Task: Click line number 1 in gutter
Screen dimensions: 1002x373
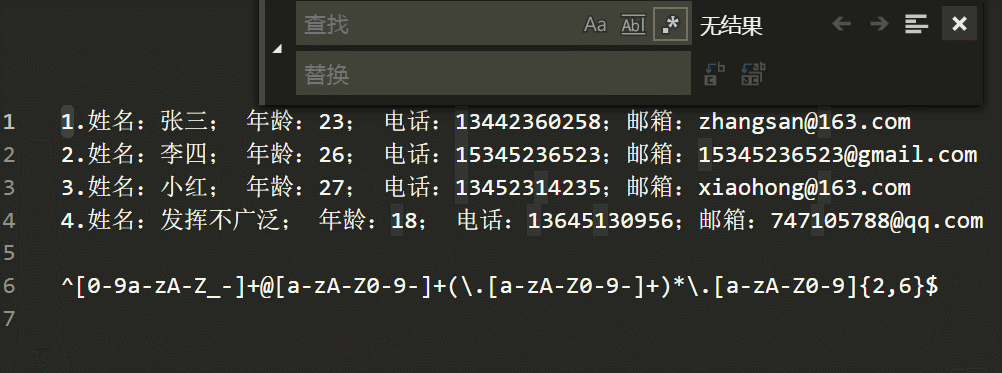Action: click(x=8, y=122)
